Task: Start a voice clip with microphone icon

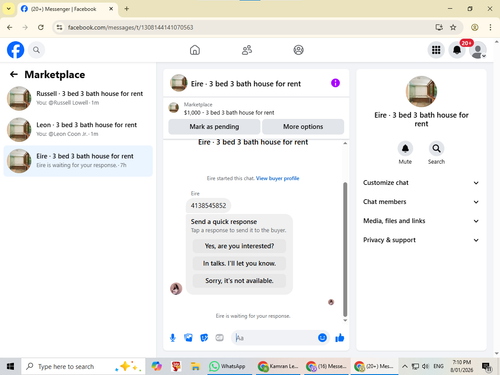Action: (x=173, y=338)
